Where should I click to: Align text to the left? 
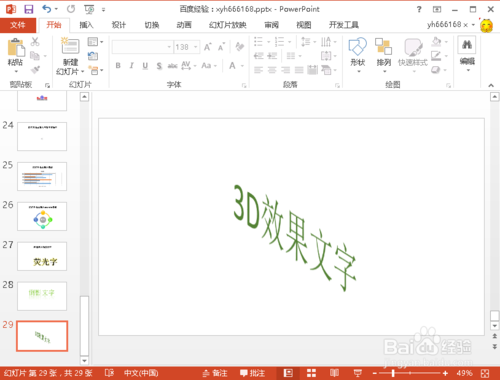258,70
